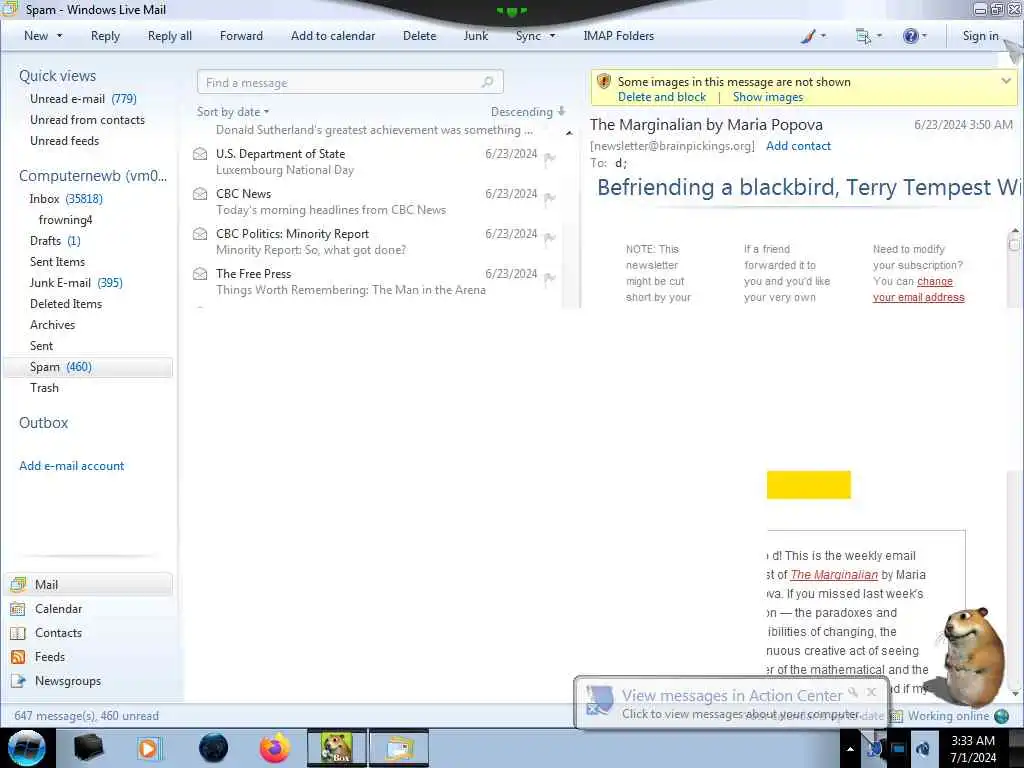Open Feeds via orange RSS icon
Image resolution: width=1024 pixels, height=768 pixels.
[x=18, y=657]
